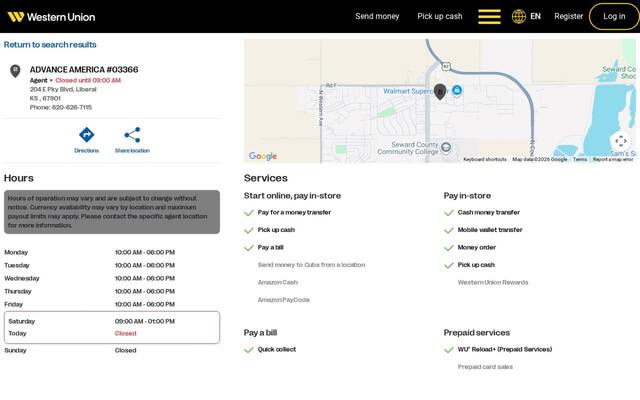Click the Mobile wallet transfer label
The width and height of the screenshot is (640, 400).
pyautogui.click(x=490, y=230)
